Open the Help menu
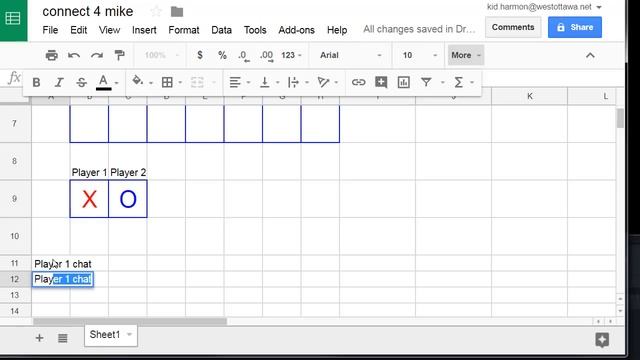The width and height of the screenshot is (640, 360). [337, 30]
